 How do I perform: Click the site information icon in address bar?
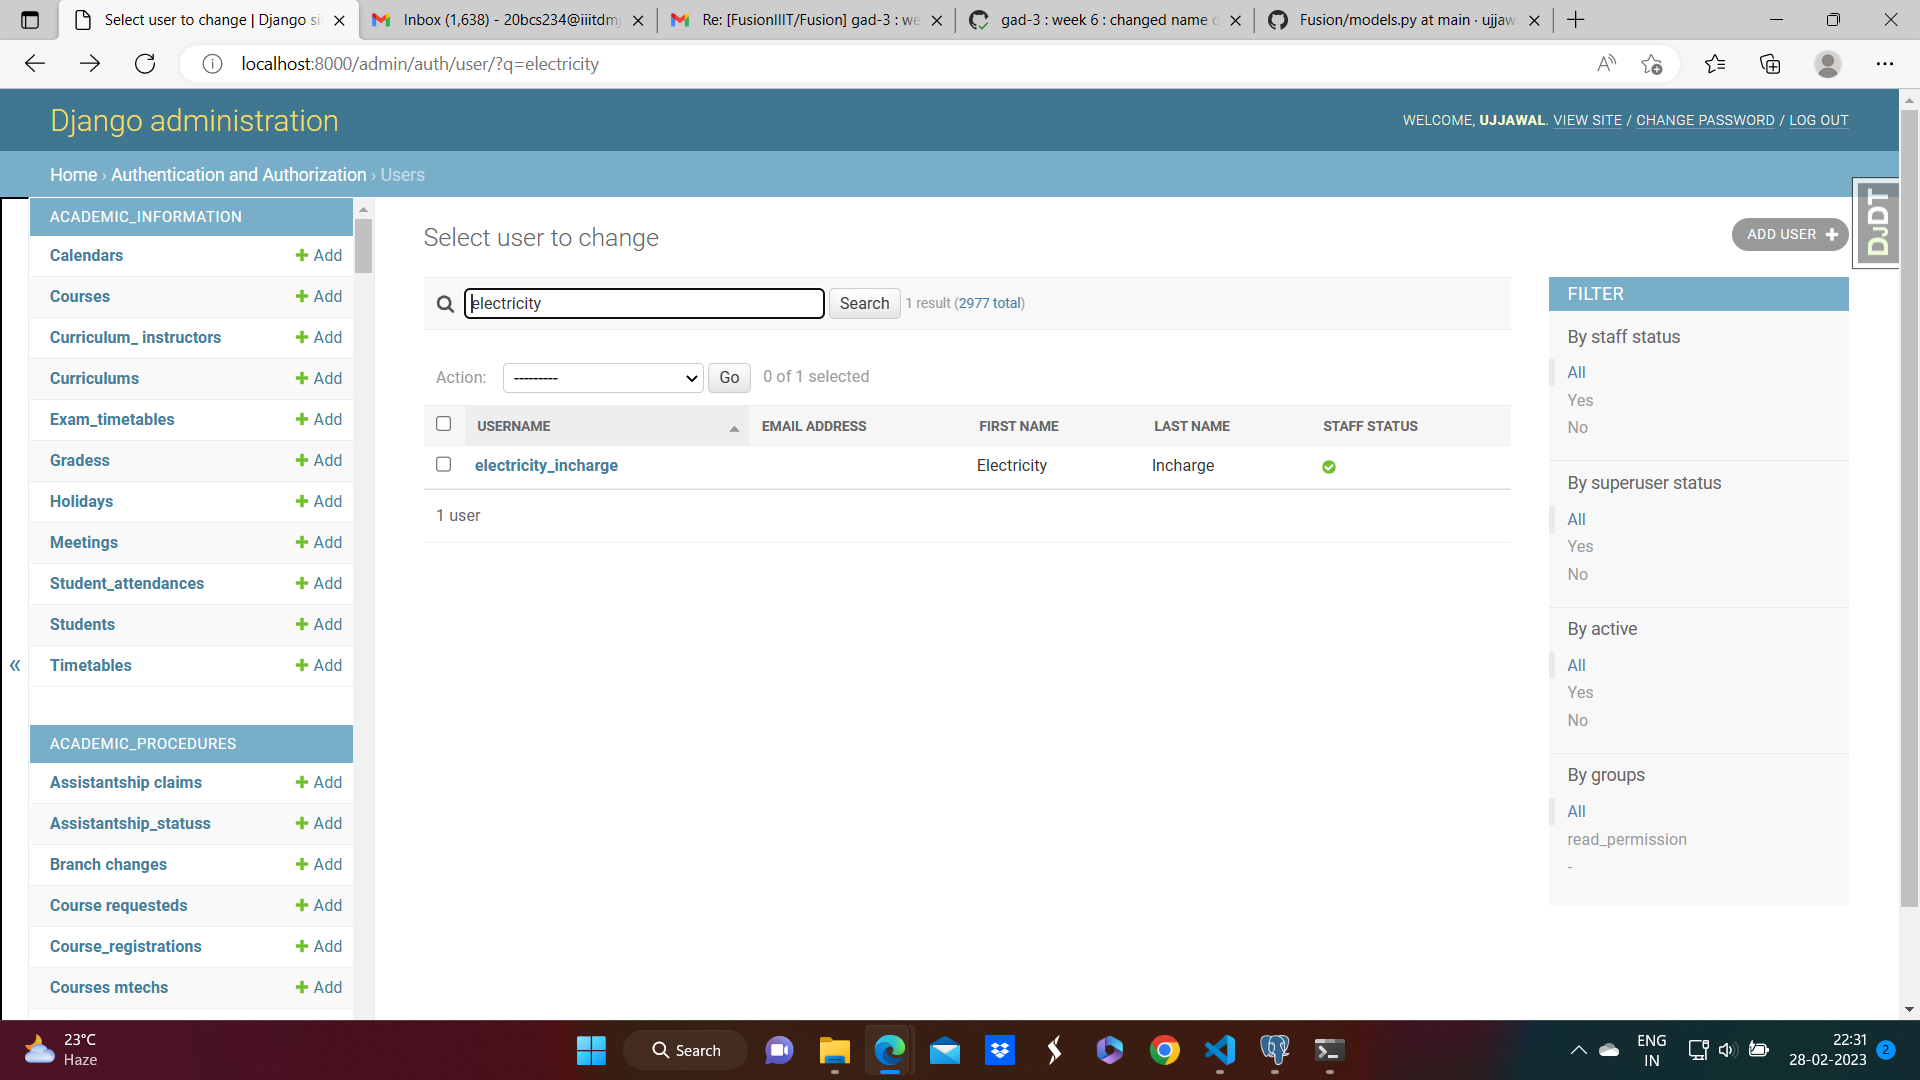(212, 64)
